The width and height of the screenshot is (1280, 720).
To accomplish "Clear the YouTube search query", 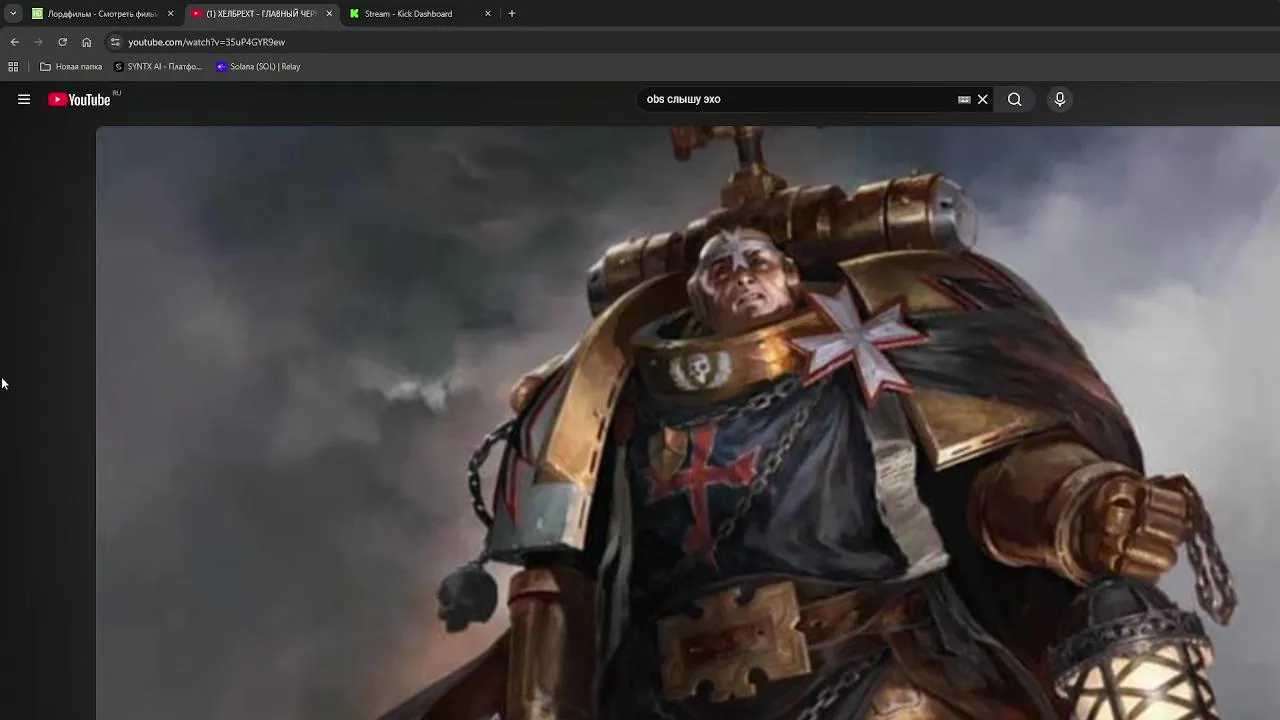I will coord(983,99).
